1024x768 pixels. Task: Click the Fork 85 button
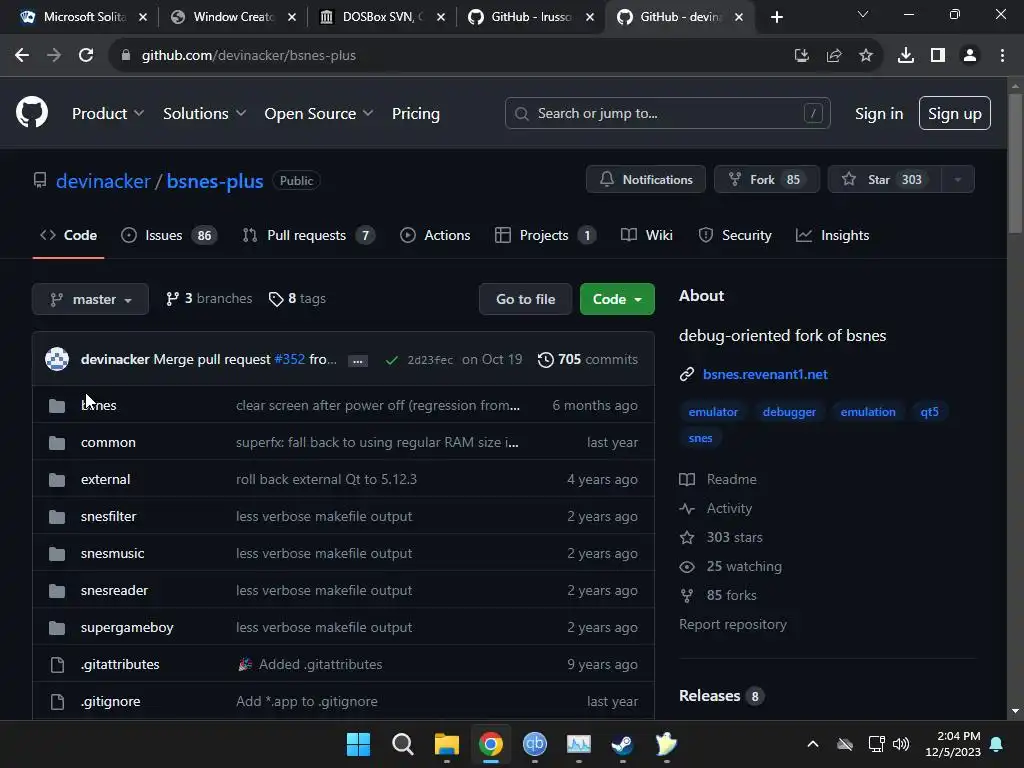[x=766, y=180]
